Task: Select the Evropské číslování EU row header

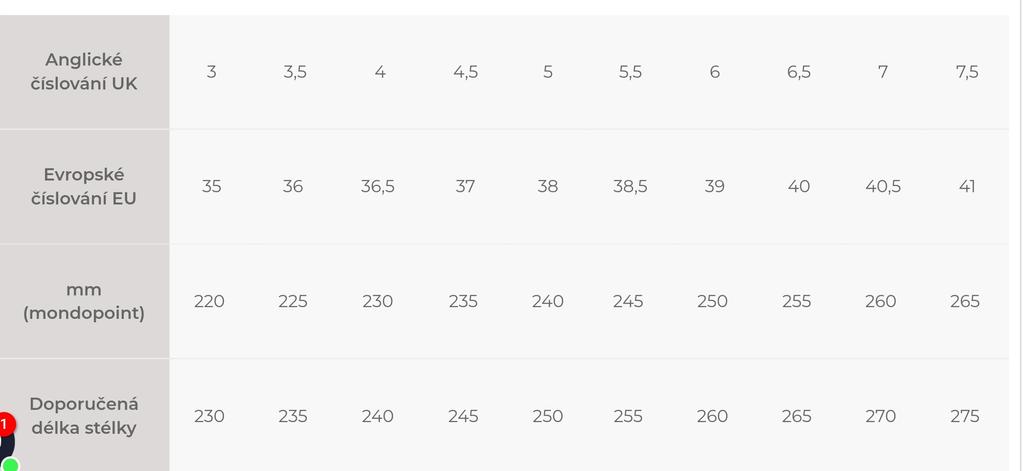Action: [84, 187]
